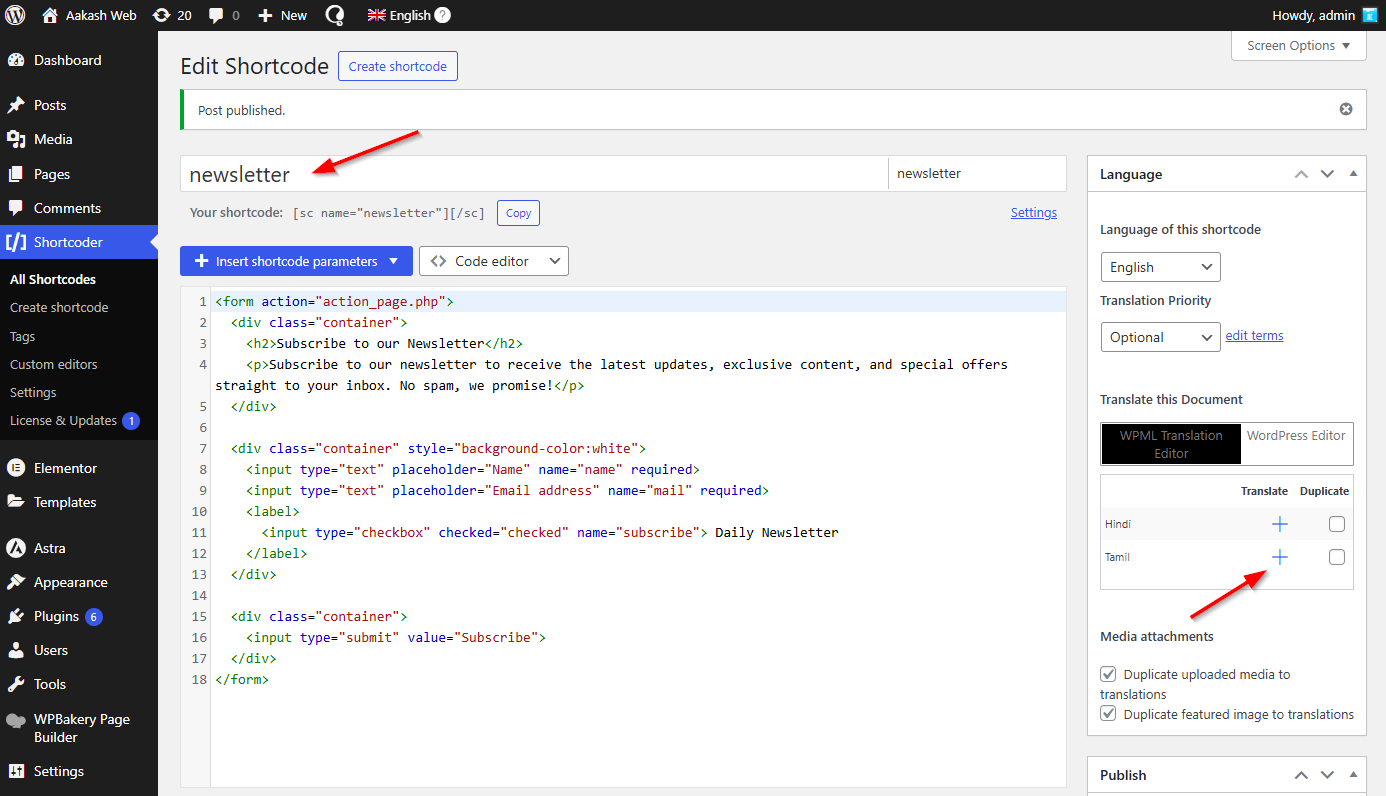Viewport: 1386px width, 796px height.
Task: Go to Aakash Web site home icon
Action: tap(50, 15)
